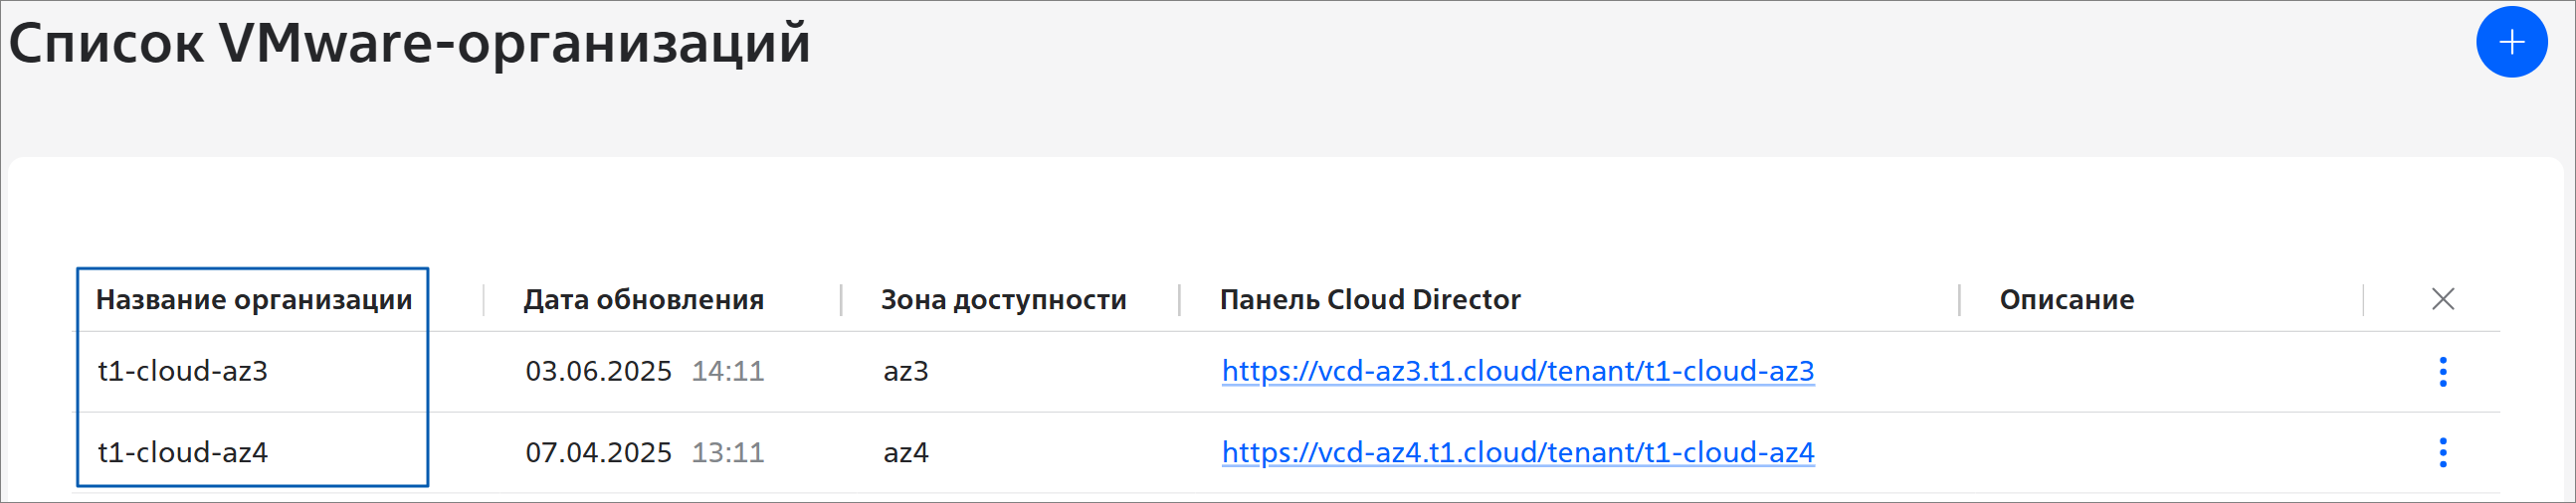Click the Панель Cloud Director column header
This screenshot has height=503, width=2576.
click(x=1370, y=299)
